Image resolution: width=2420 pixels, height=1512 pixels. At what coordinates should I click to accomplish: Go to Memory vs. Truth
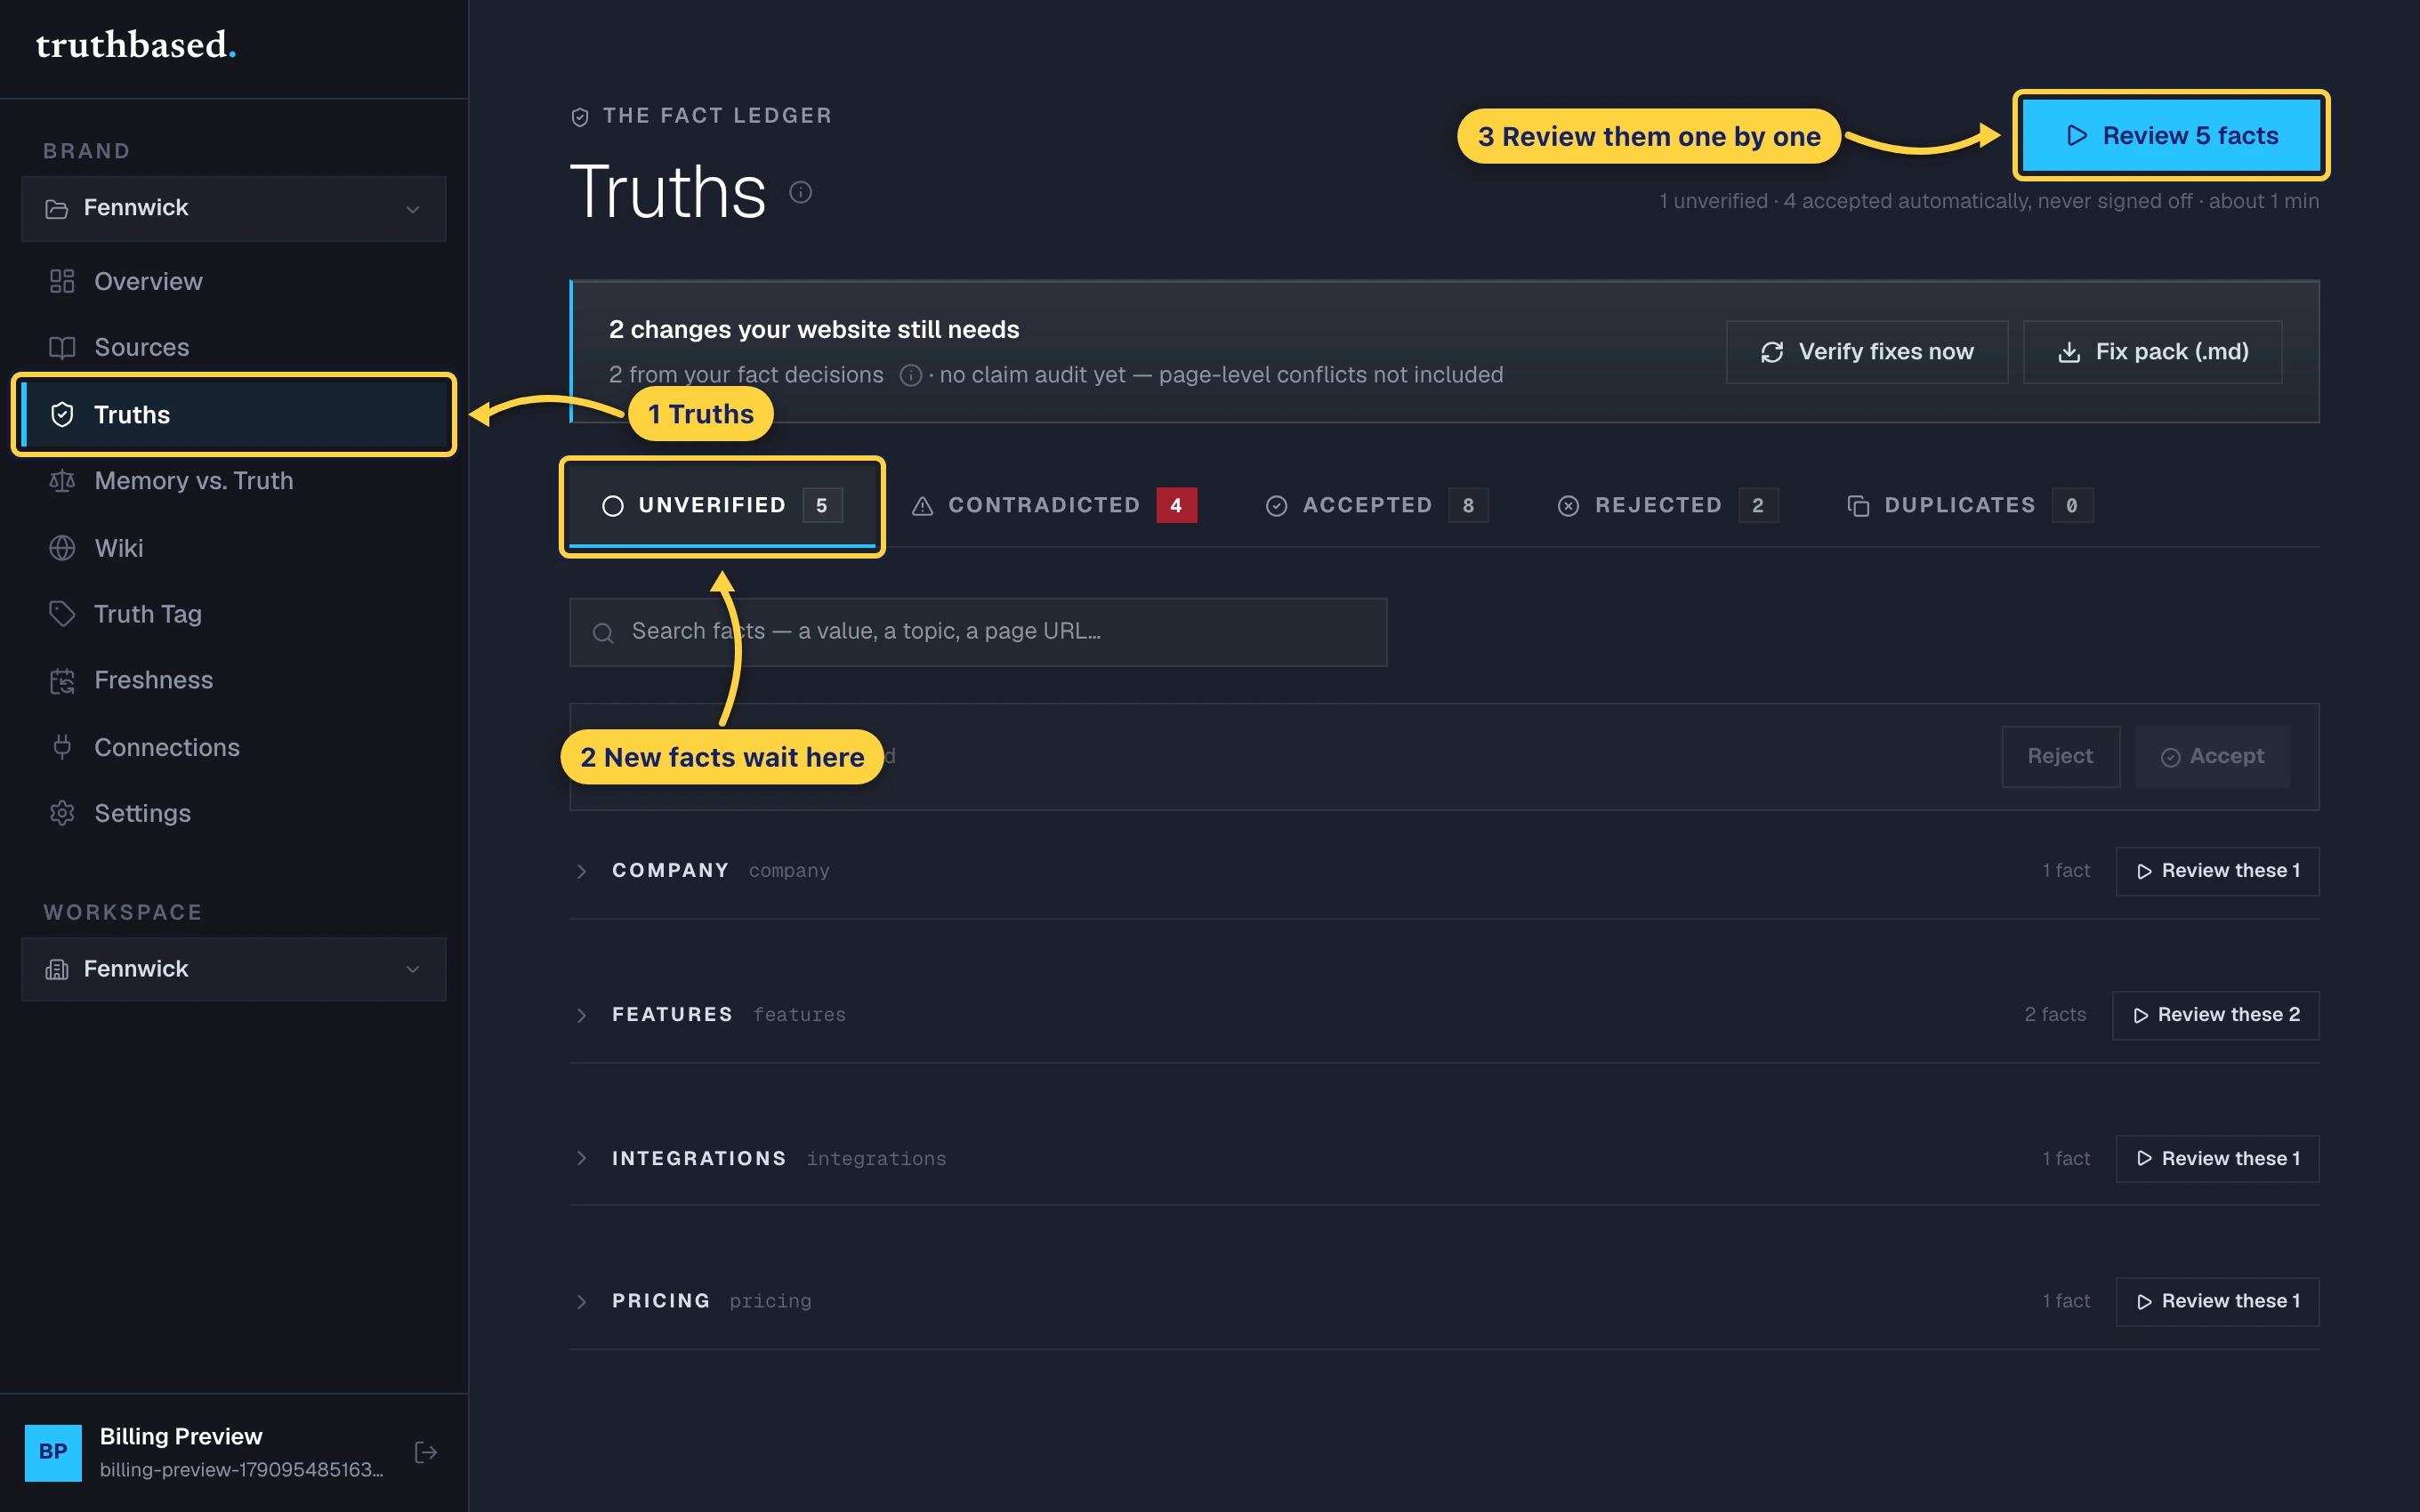(x=234, y=481)
